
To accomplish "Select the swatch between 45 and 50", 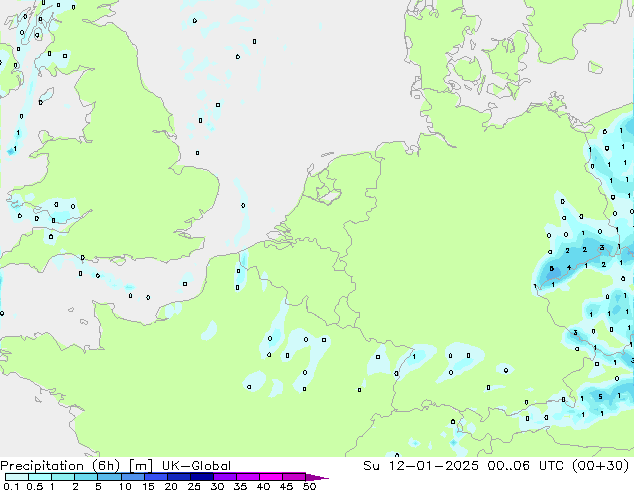I will tap(294, 477).
